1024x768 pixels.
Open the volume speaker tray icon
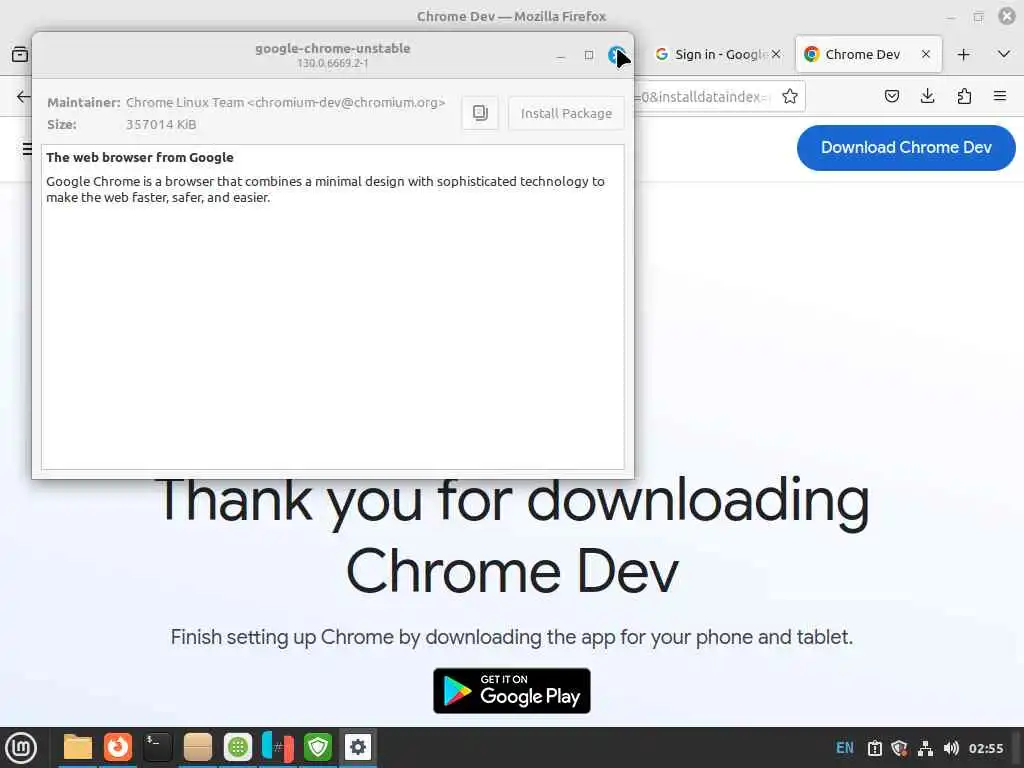951,748
